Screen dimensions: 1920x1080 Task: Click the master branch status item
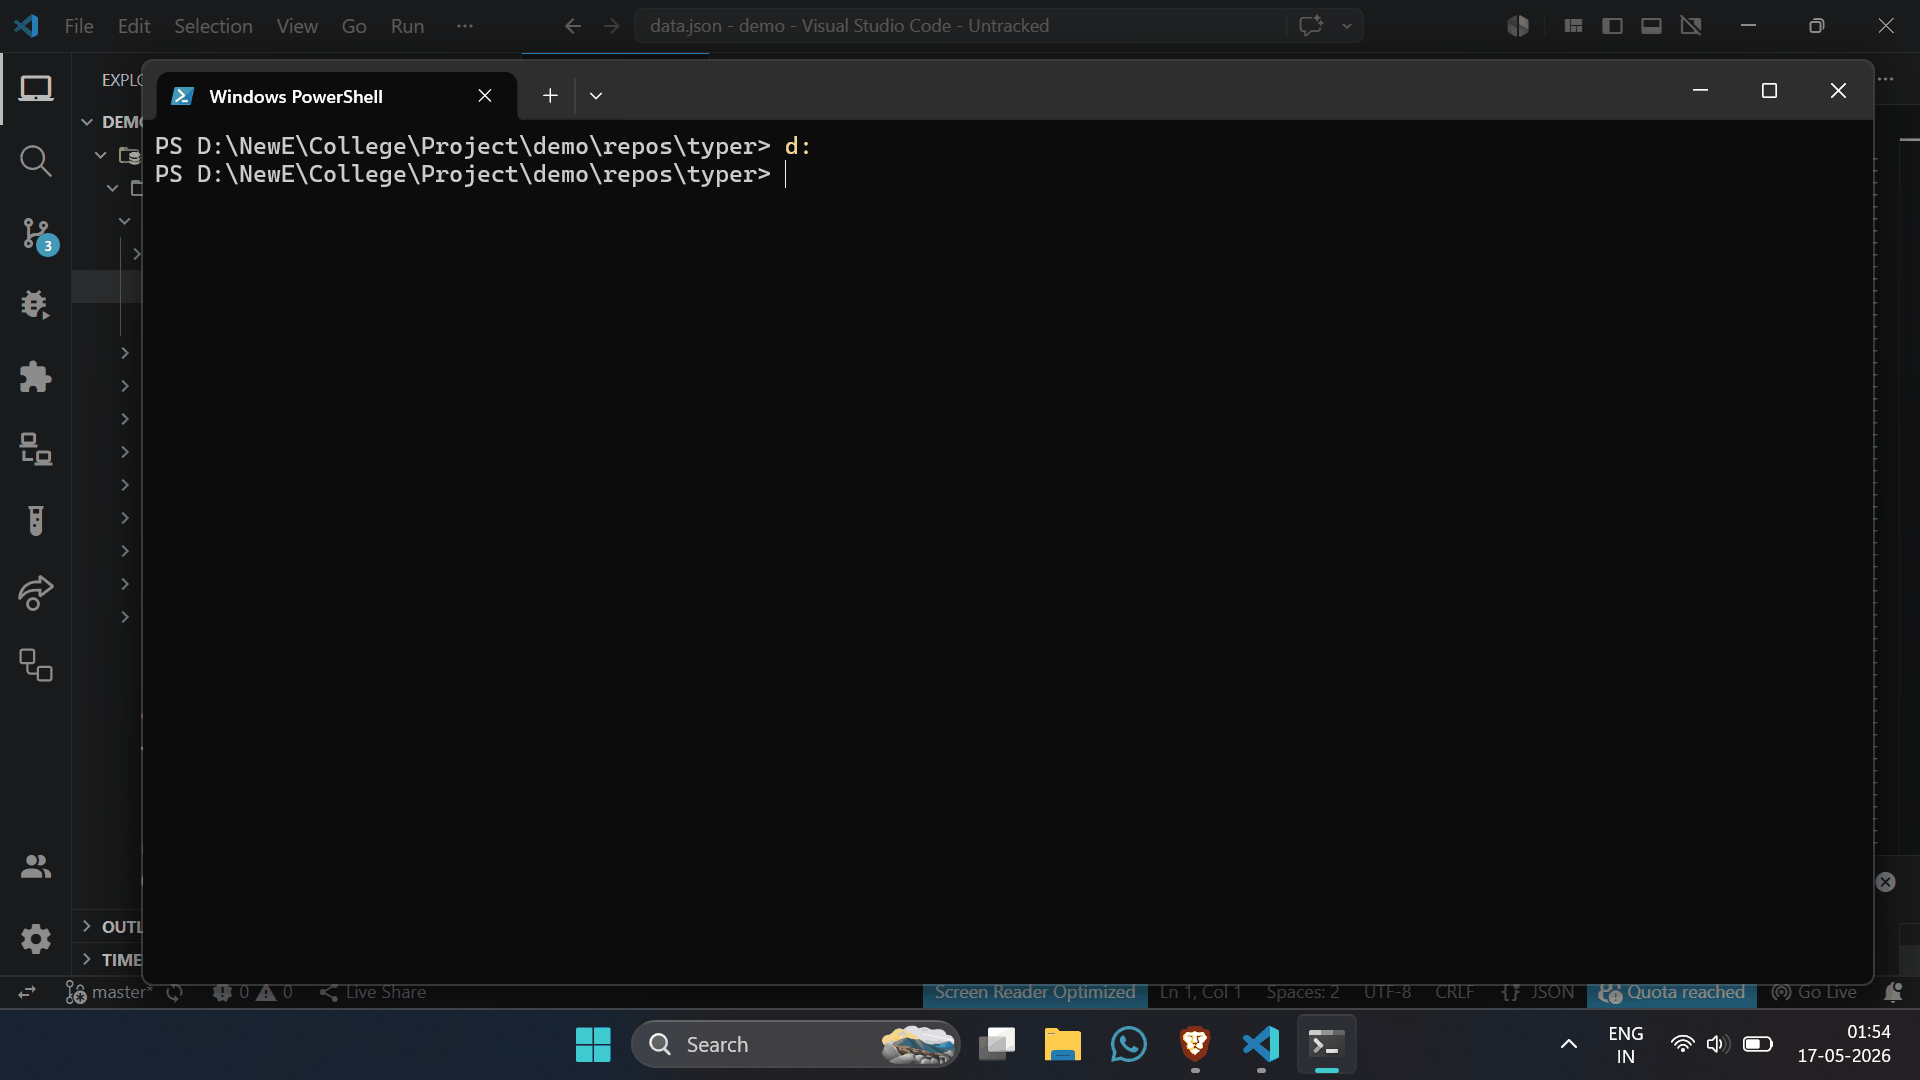tap(108, 992)
